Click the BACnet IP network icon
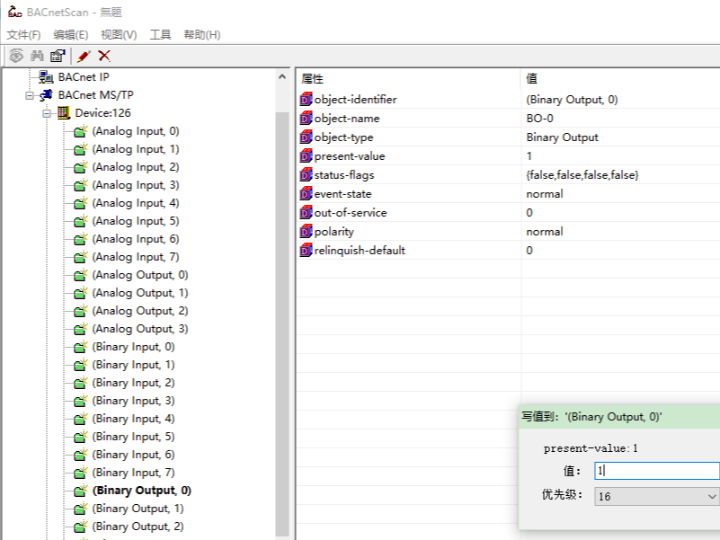This screenshot has height=540, width=720. click(45, 77)
